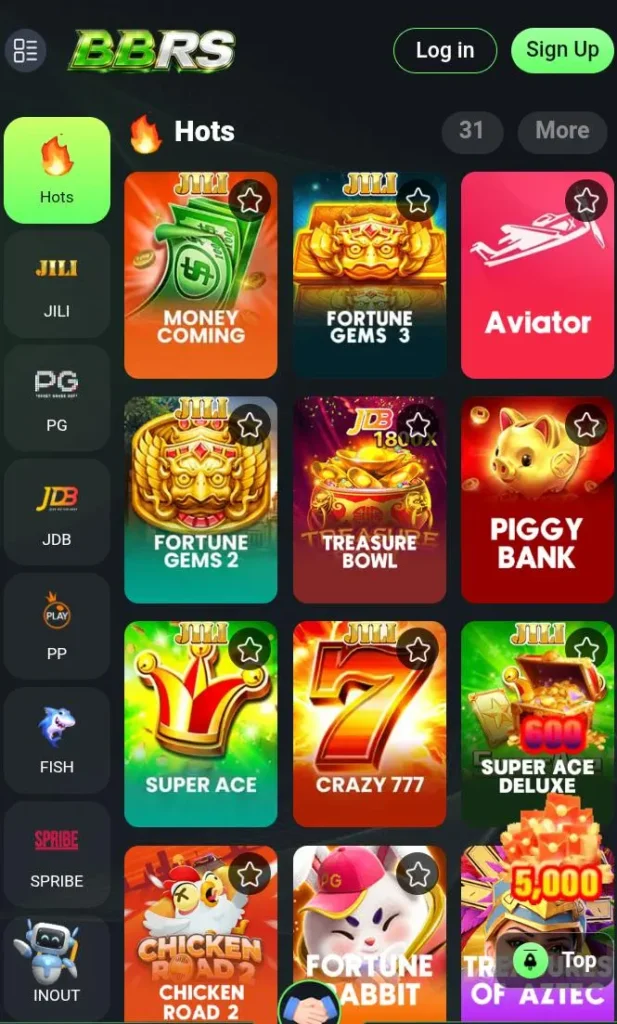Launch the Piggy Bank game thumbnail
The image size is (617, 1024).
[537, 500]
